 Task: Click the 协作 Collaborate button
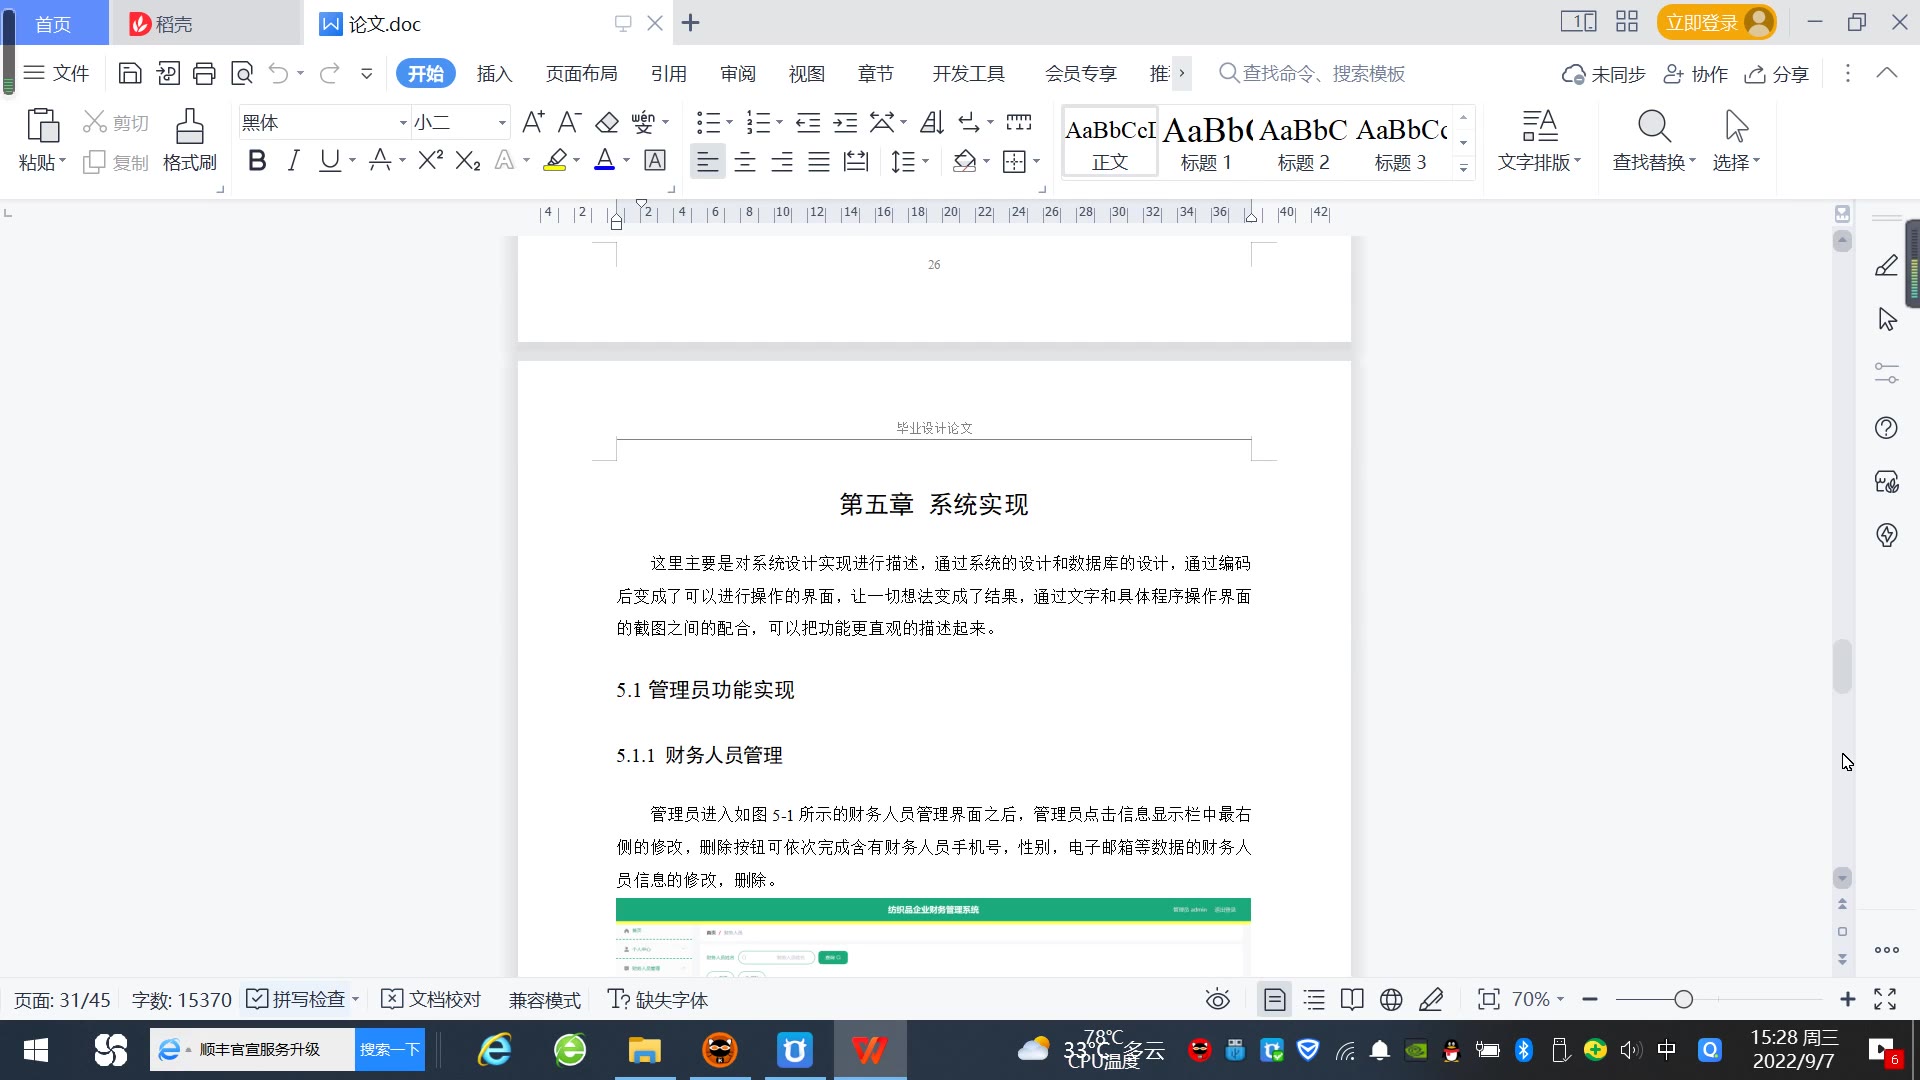(1696, 73)
